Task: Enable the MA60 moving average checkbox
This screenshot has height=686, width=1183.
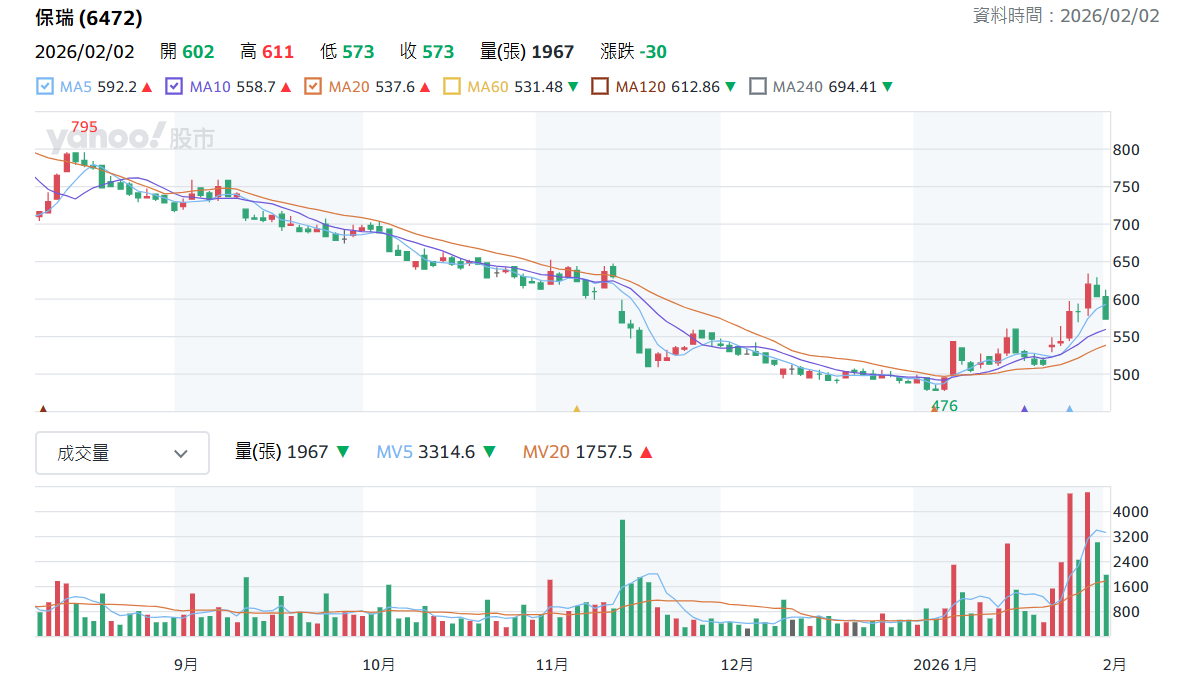Action: click(x=452, y=87)
